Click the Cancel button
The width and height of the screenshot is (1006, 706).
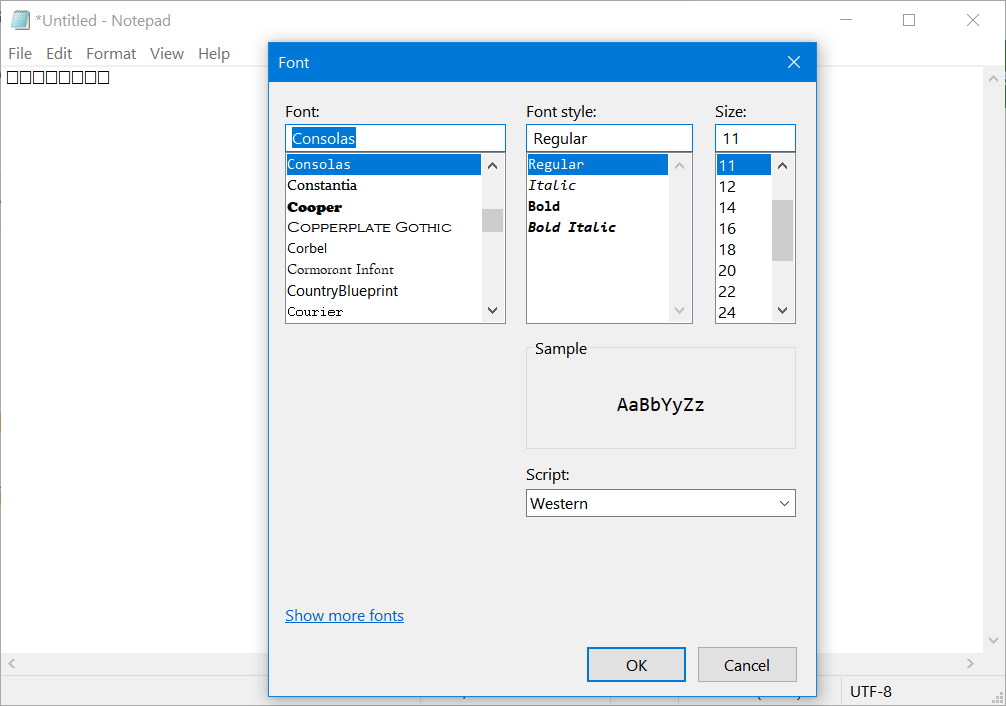(747, 665)
